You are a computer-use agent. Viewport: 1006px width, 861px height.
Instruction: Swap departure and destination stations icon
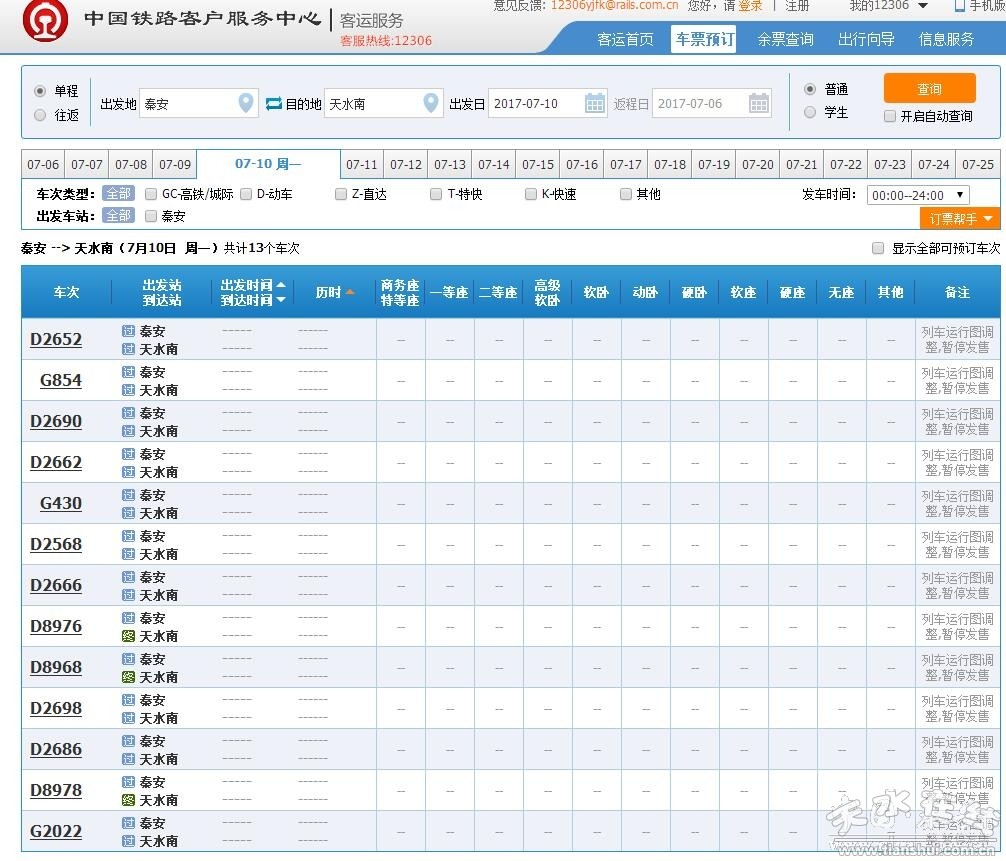pyautogui.click(x=274, y=103)
